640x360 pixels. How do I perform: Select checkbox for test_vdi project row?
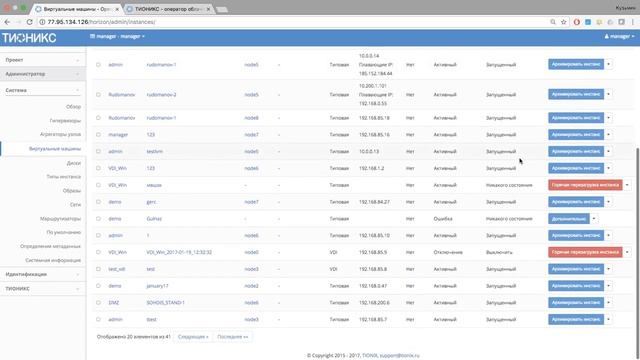(x=98, y=269)
